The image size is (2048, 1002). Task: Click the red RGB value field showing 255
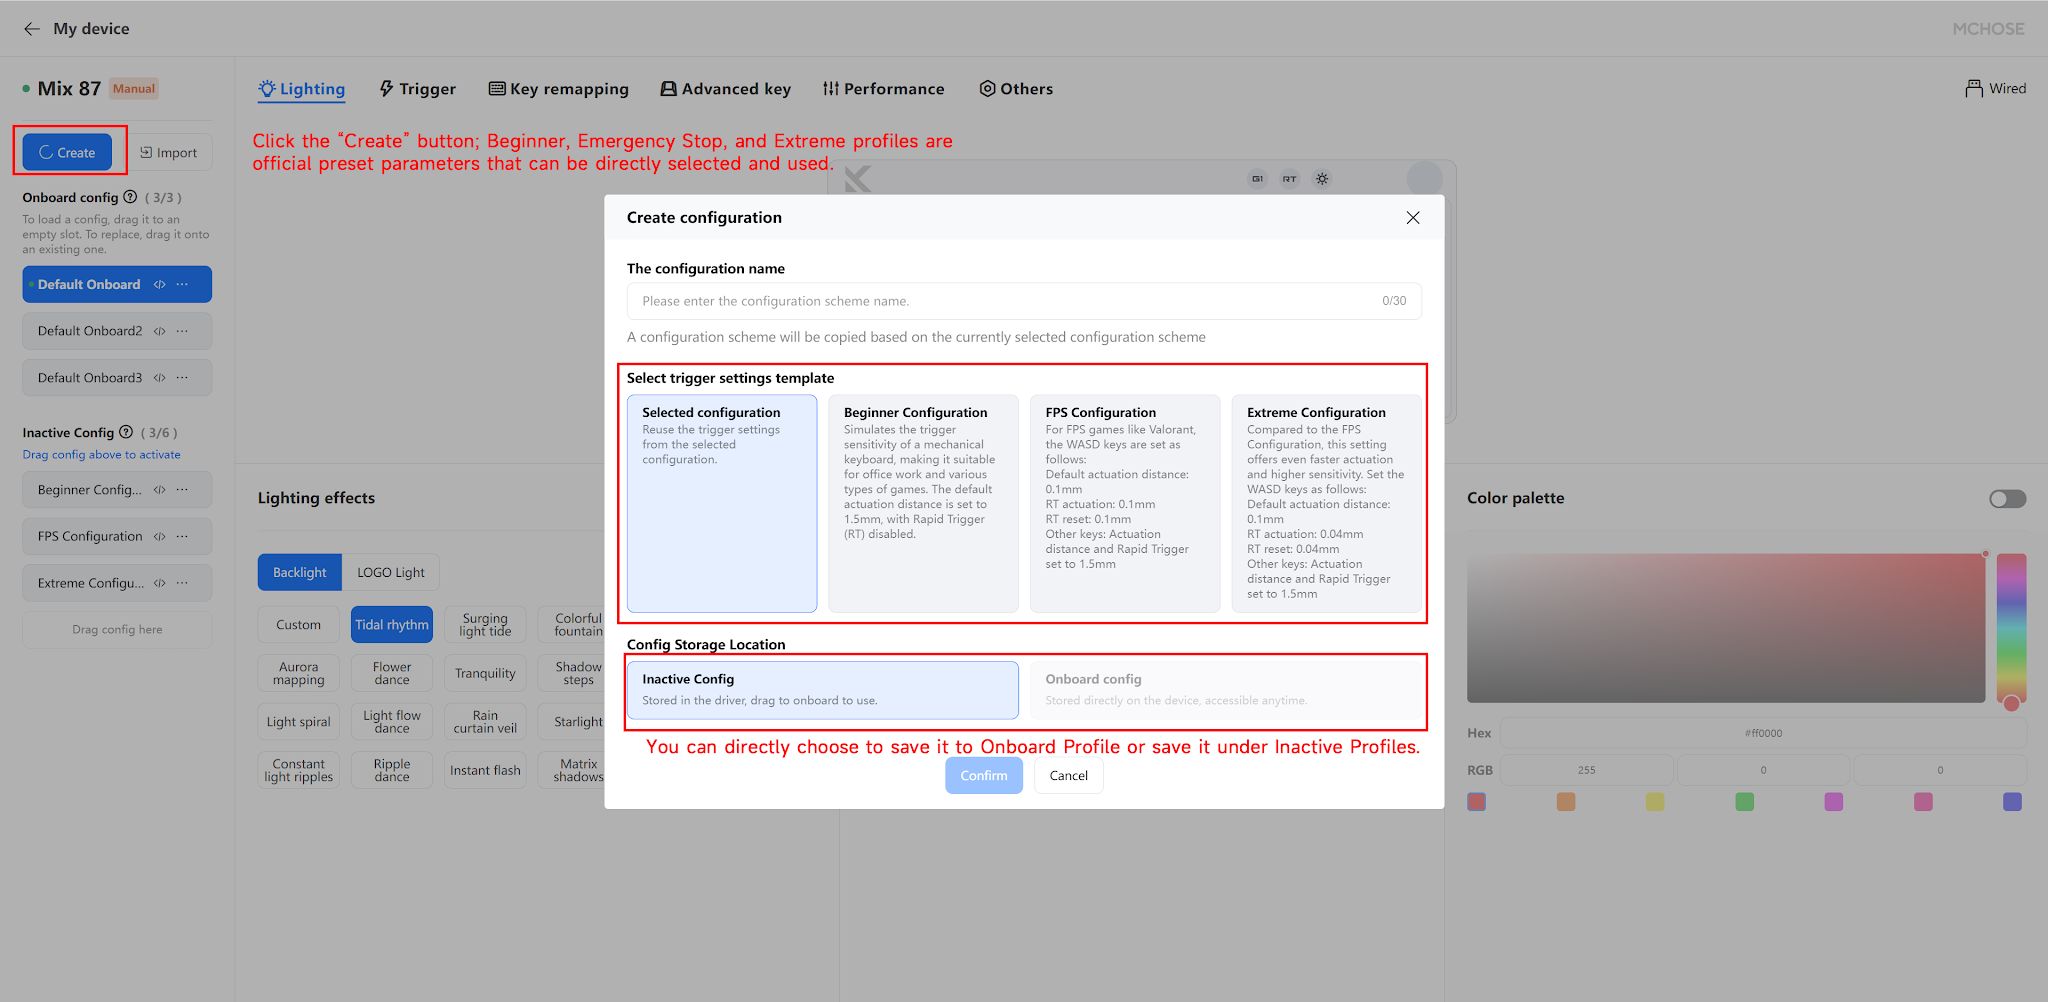point(1587,770)
